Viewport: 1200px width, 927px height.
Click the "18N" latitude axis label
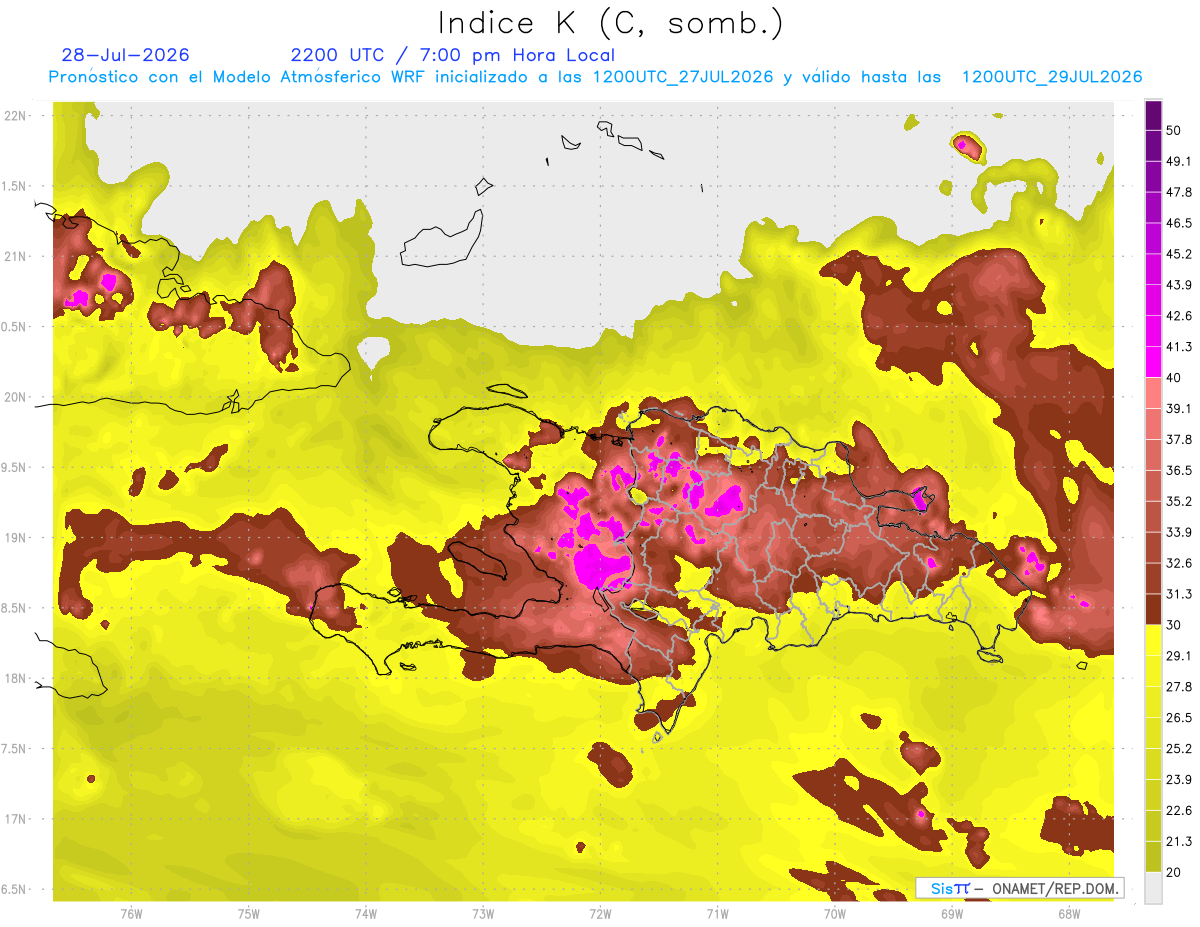tap(15, 678)
